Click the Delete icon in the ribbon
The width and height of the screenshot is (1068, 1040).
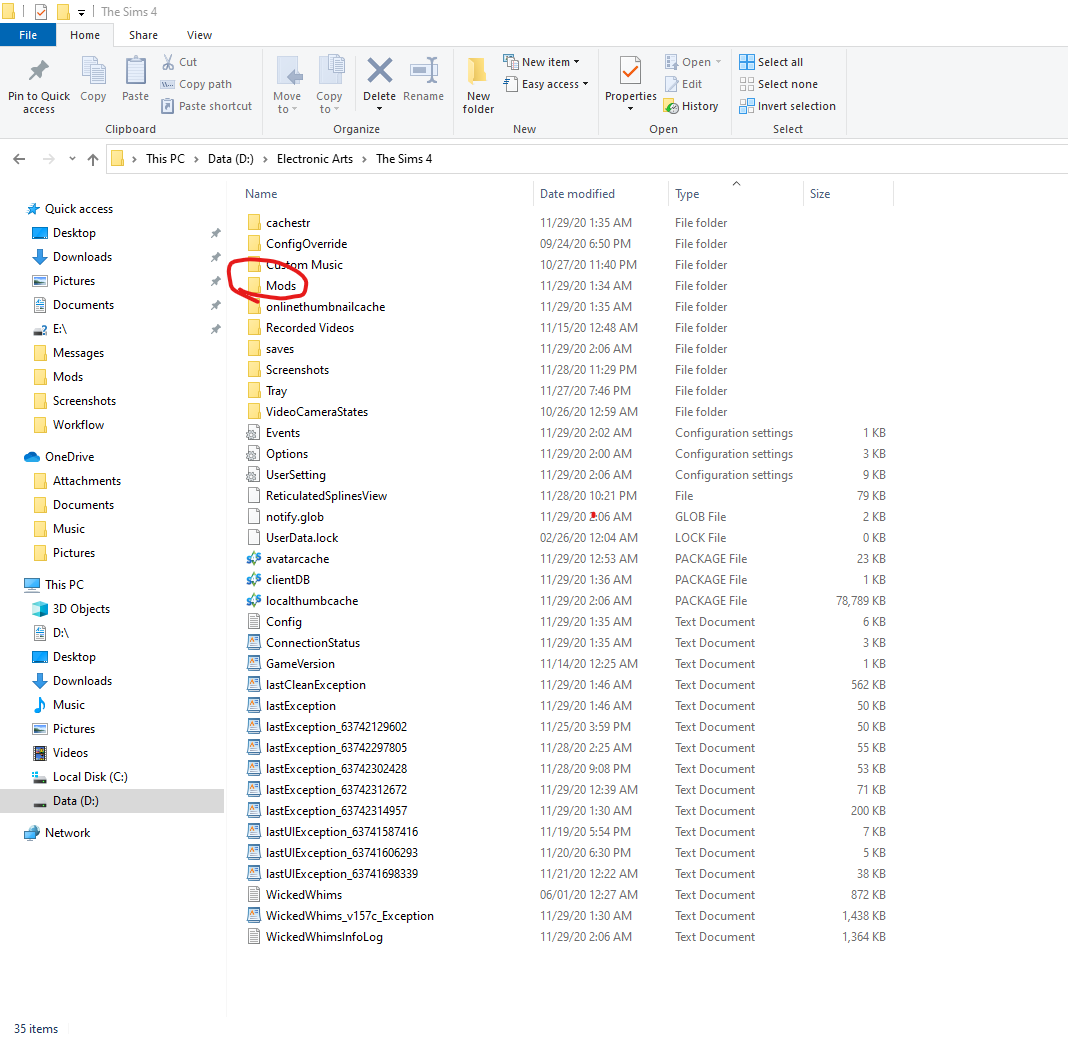[379, 72]
